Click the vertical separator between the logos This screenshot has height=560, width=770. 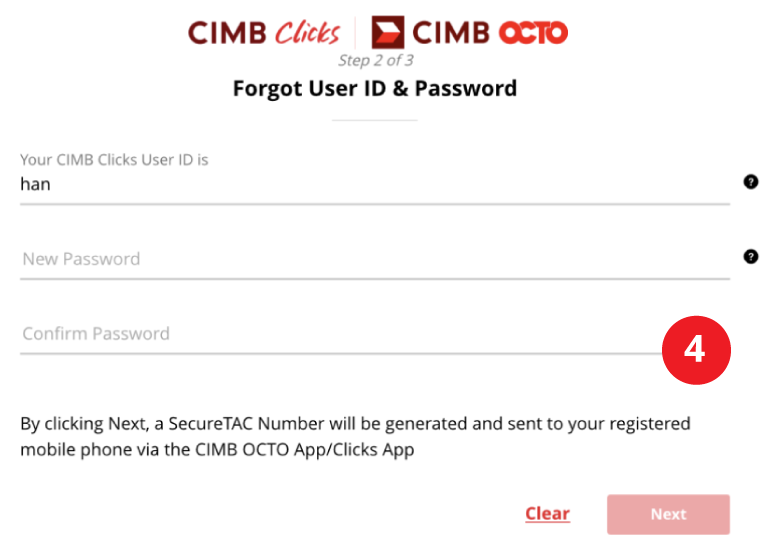coord(356,33)
